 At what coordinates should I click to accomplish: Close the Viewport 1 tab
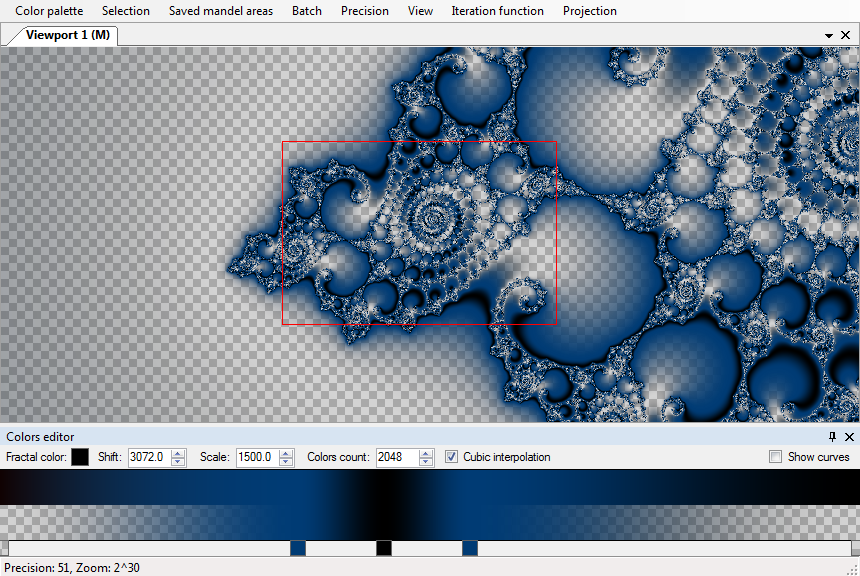point(846,35)
